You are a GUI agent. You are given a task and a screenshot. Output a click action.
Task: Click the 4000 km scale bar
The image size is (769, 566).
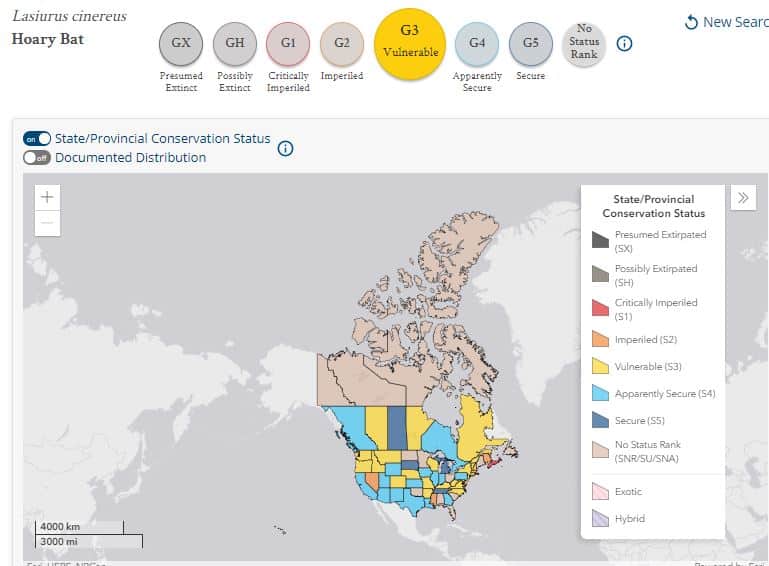click(79, 527)
